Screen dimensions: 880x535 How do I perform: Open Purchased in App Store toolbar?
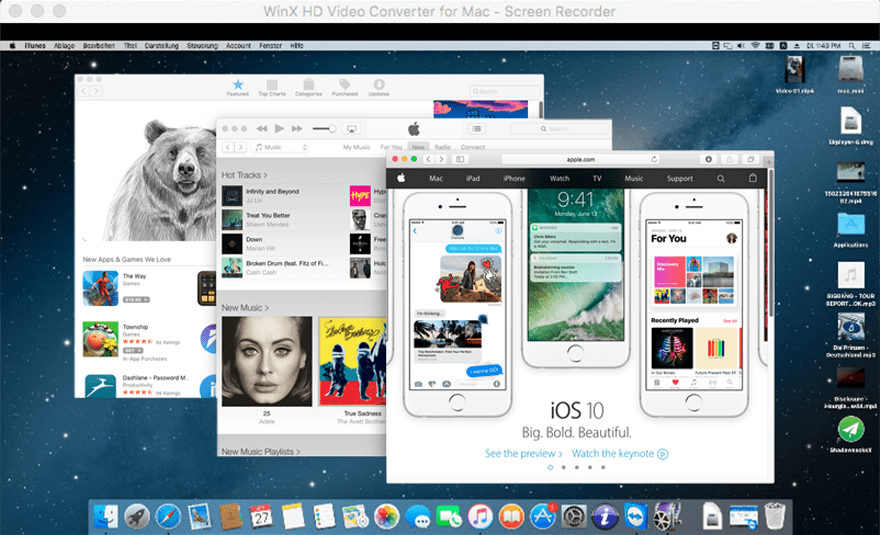345,88
